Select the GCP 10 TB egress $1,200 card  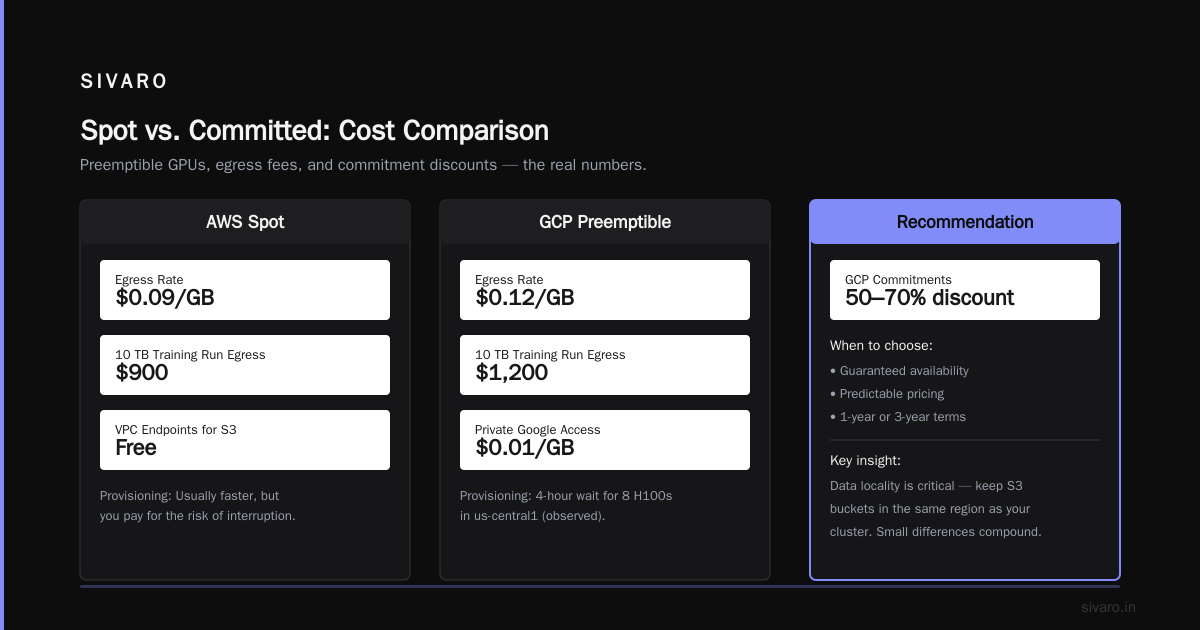(605, 365)
